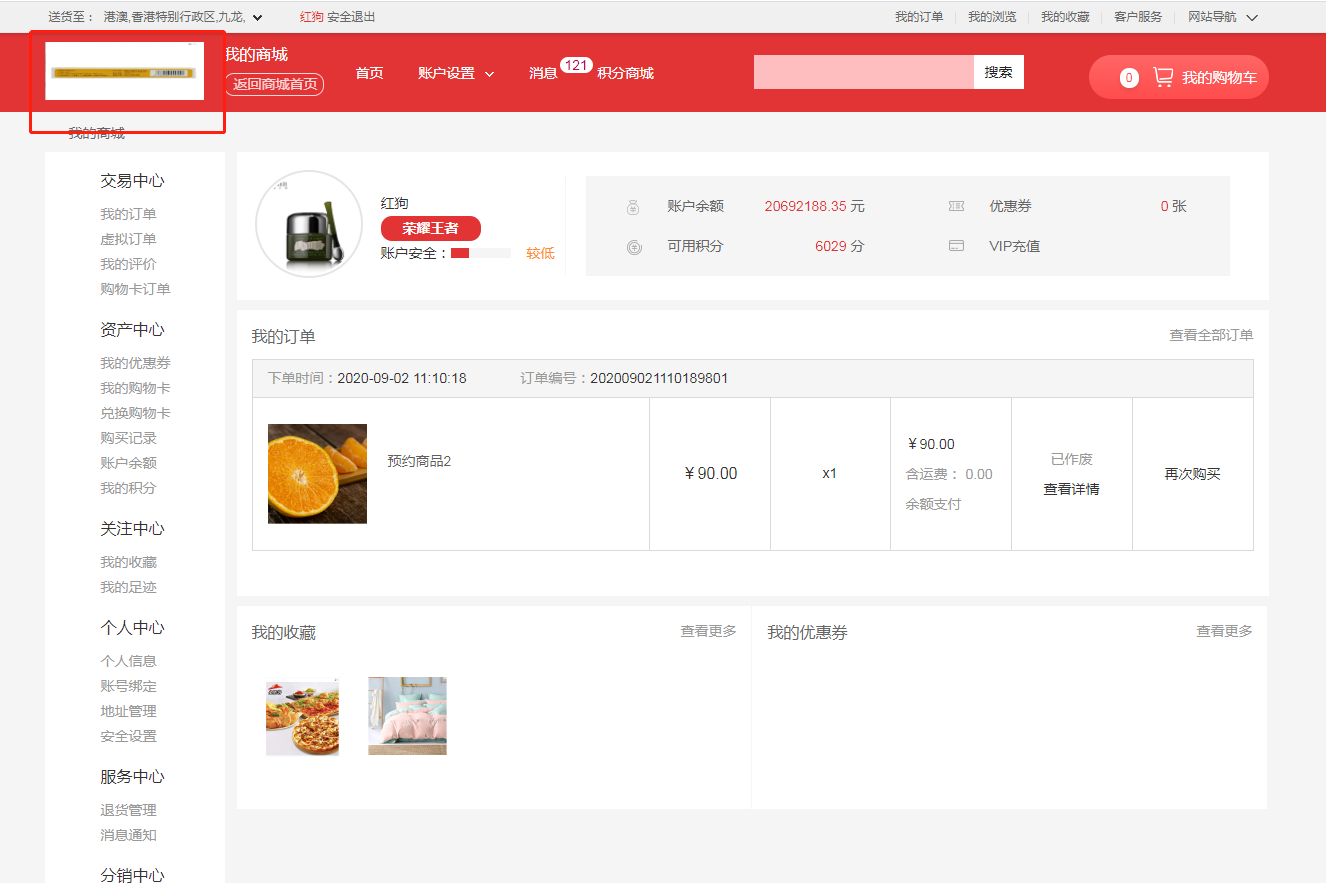Viewport: 1326px width, 883px height.
Task: Open the 我的购物车 shopping cart icon
Action: [x=1164, y=76]
